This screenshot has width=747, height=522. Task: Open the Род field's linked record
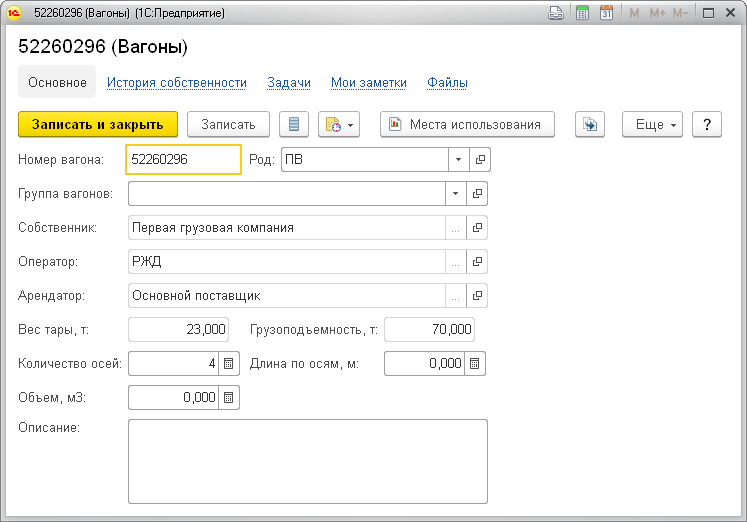[x=479, y=159]
